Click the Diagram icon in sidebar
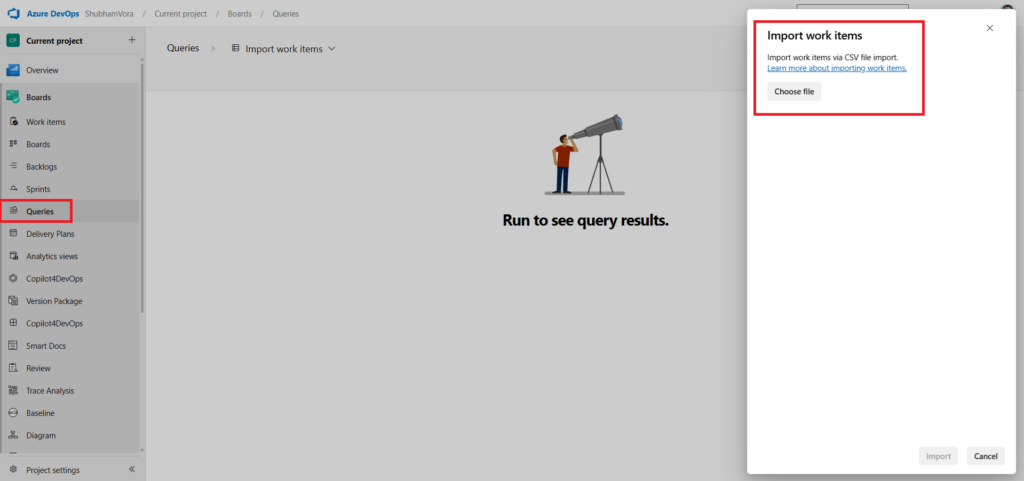The image size is (1024, 481). [x=13, y=435]
